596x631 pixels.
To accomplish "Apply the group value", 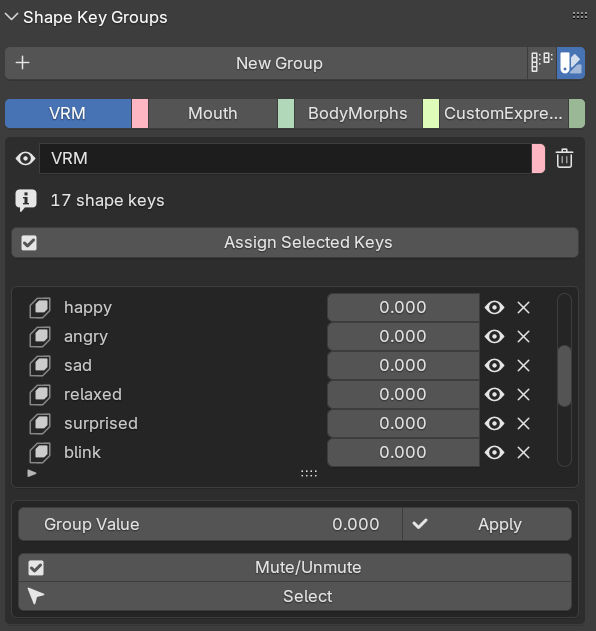I will (487, 524).
